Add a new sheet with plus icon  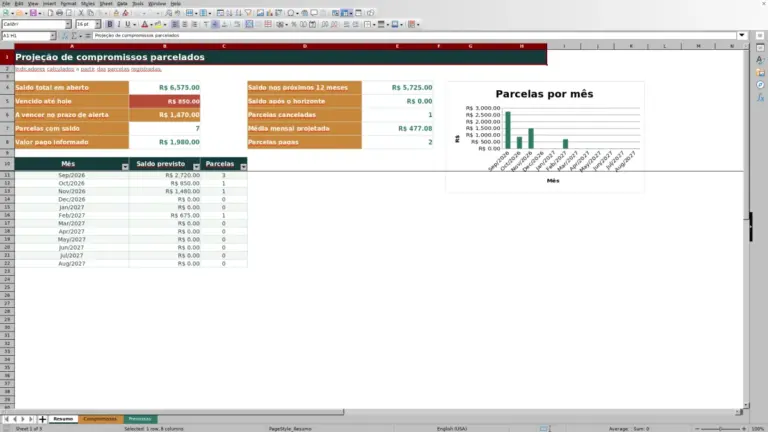pos(42,419)
